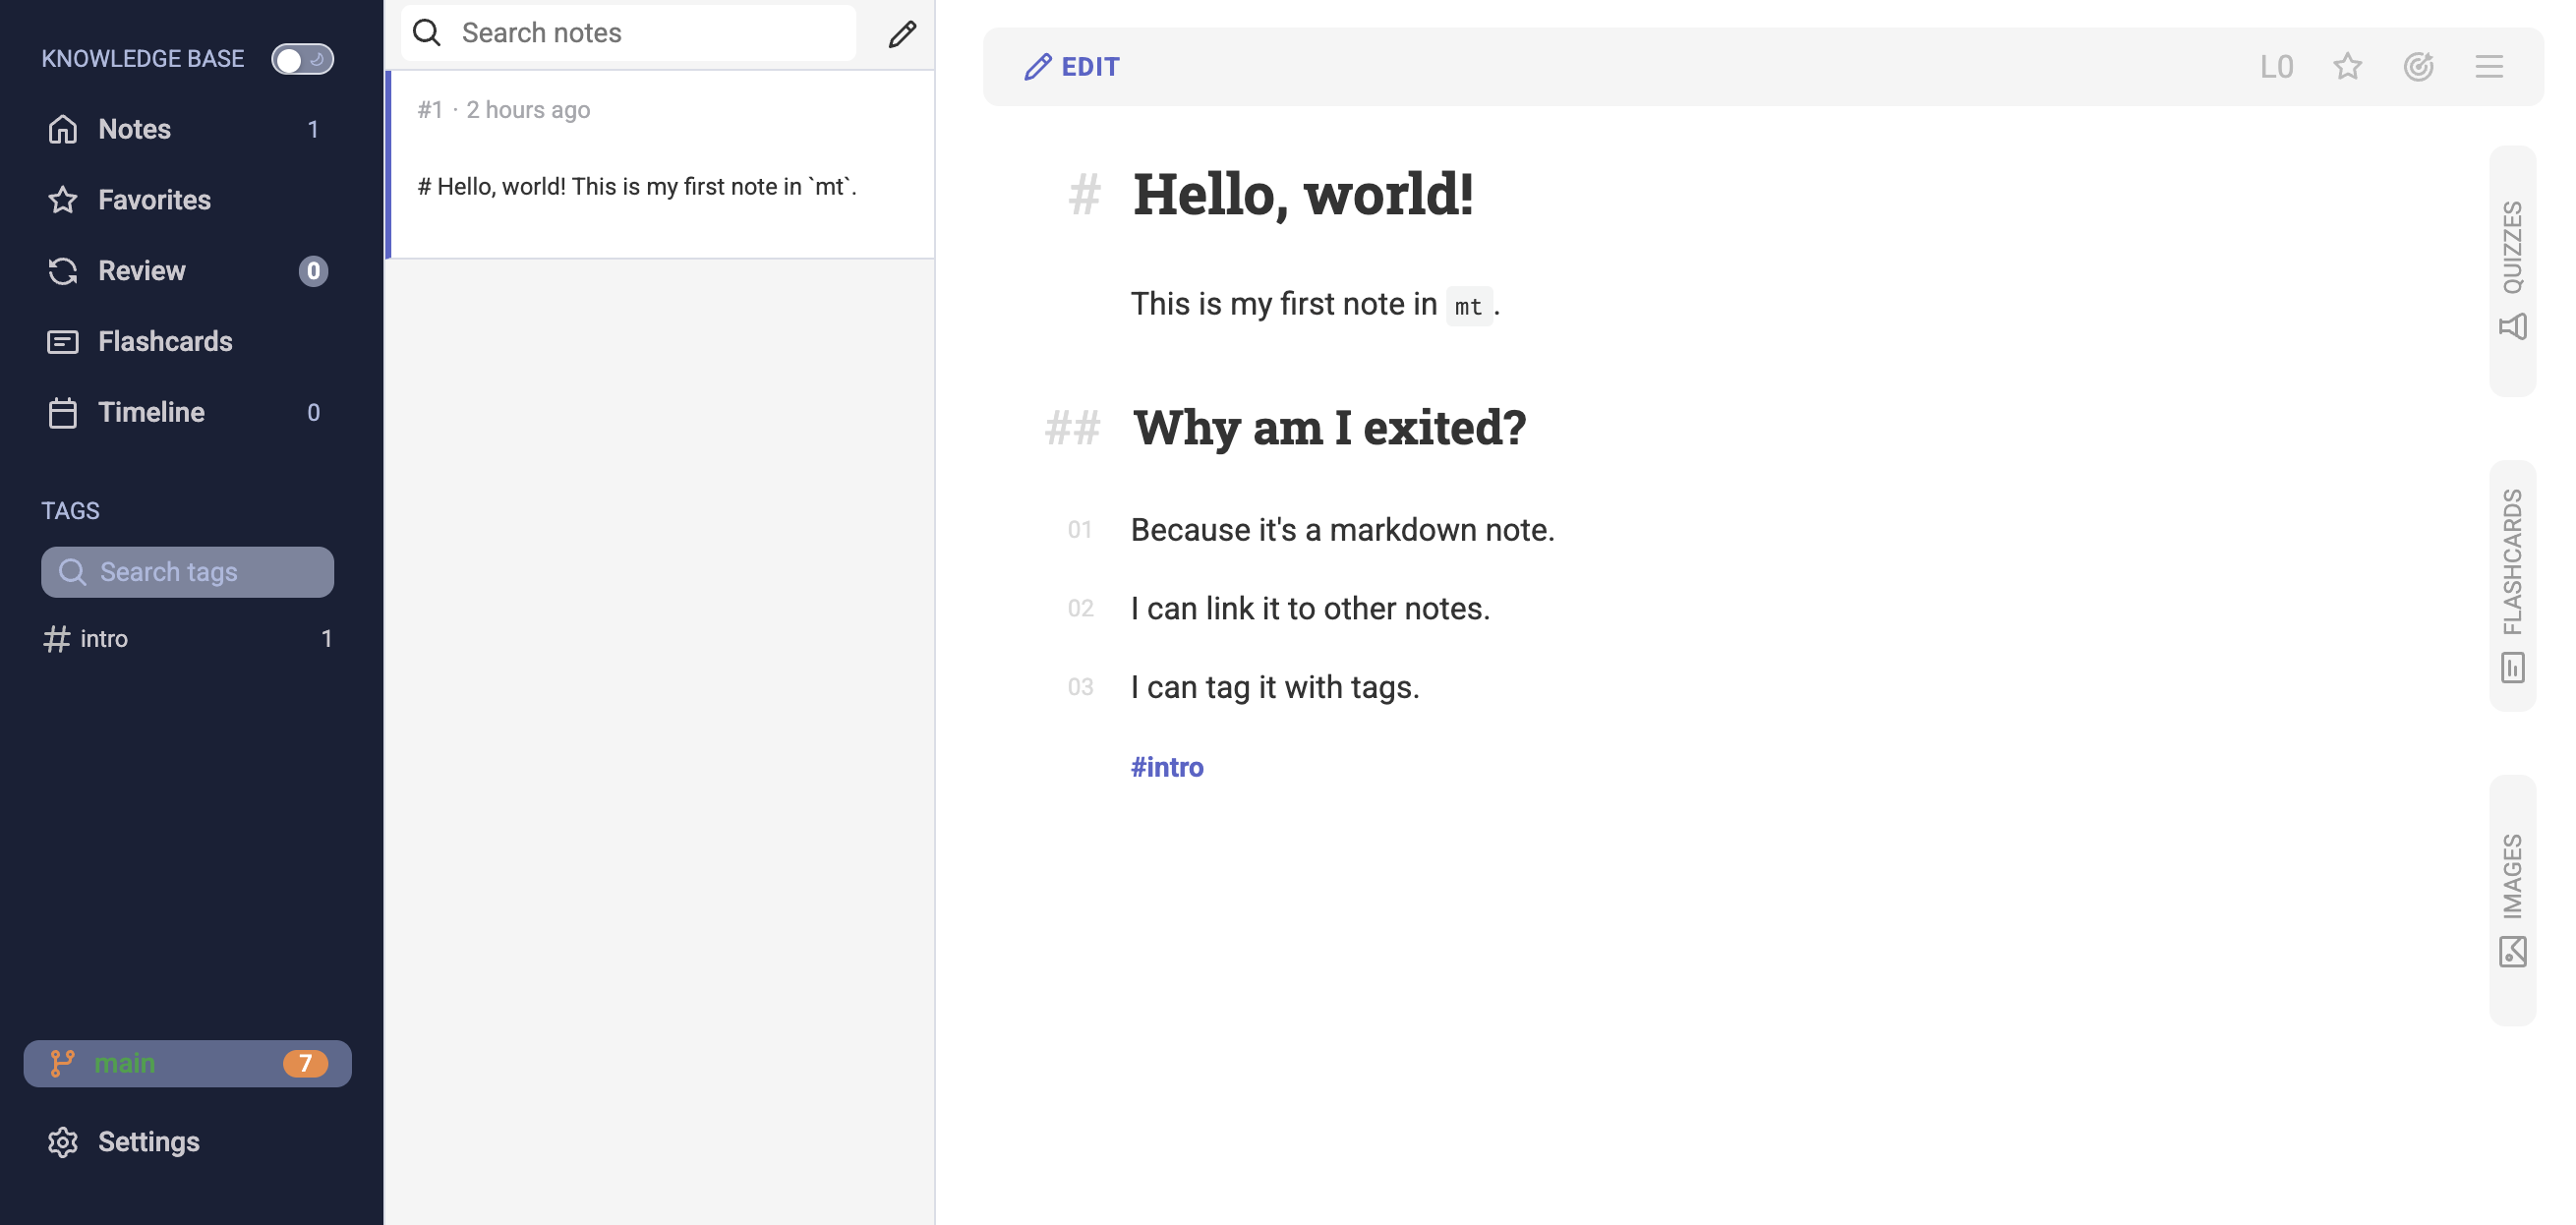The height and width of the screenshot is (1225, 2576).
Task: Click the main git branch indicator
Action: (x=187, y=1063)
